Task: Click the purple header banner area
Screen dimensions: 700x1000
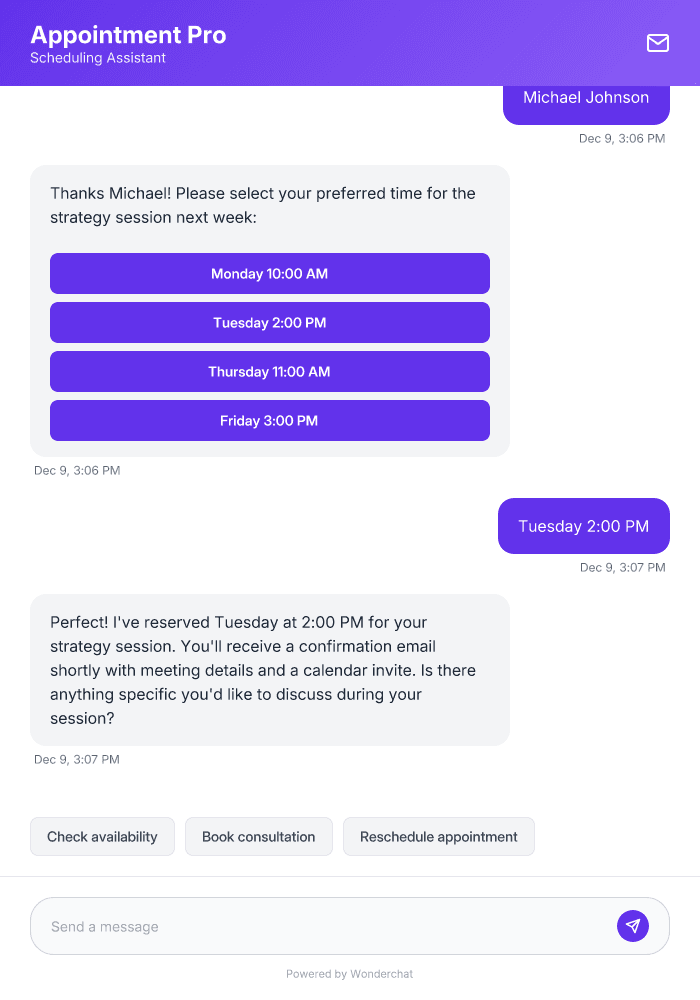Action: (x=400, y=43)
